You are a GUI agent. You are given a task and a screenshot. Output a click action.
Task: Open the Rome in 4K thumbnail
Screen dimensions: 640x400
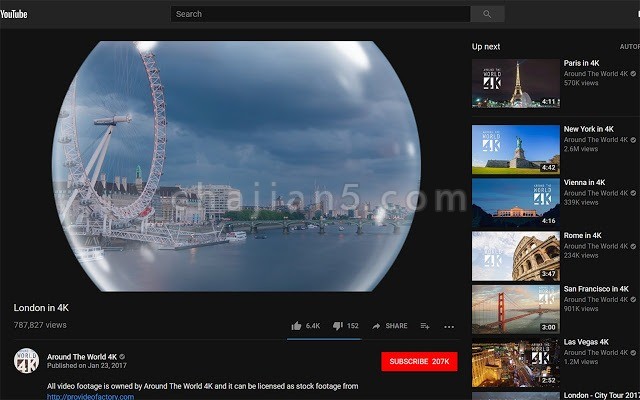pos(516,256)
